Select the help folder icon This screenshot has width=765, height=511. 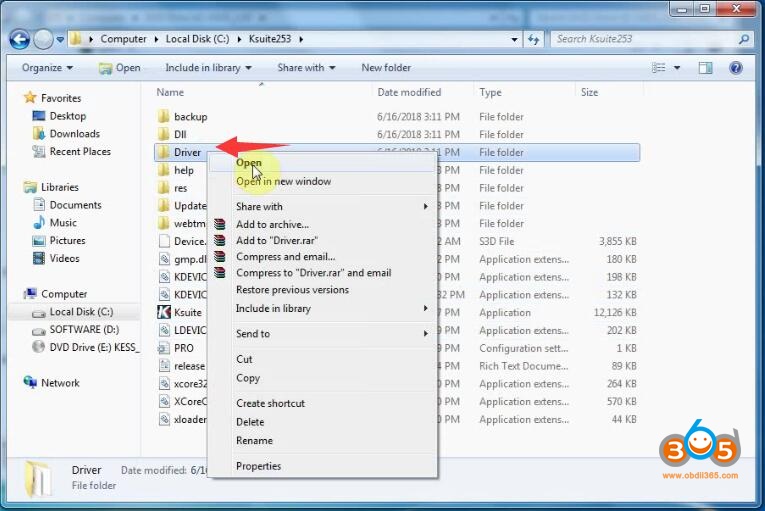click(x=164, y=170)
